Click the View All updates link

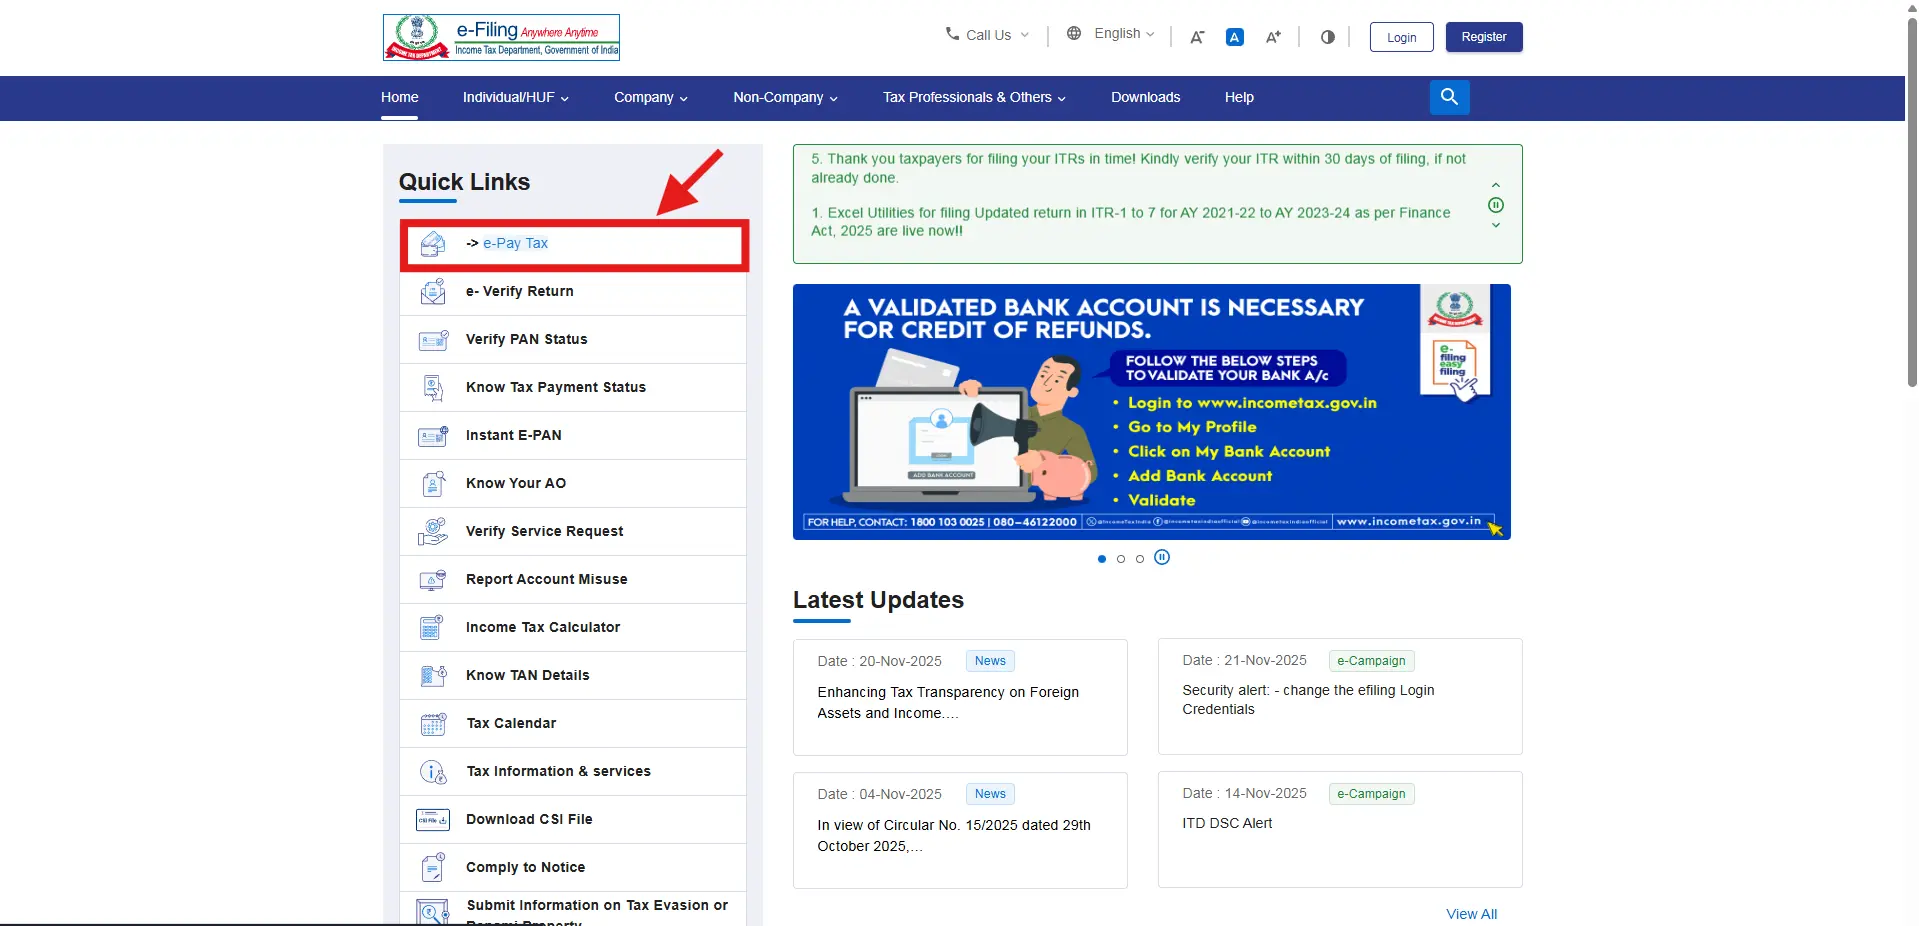pos(1469,913)
